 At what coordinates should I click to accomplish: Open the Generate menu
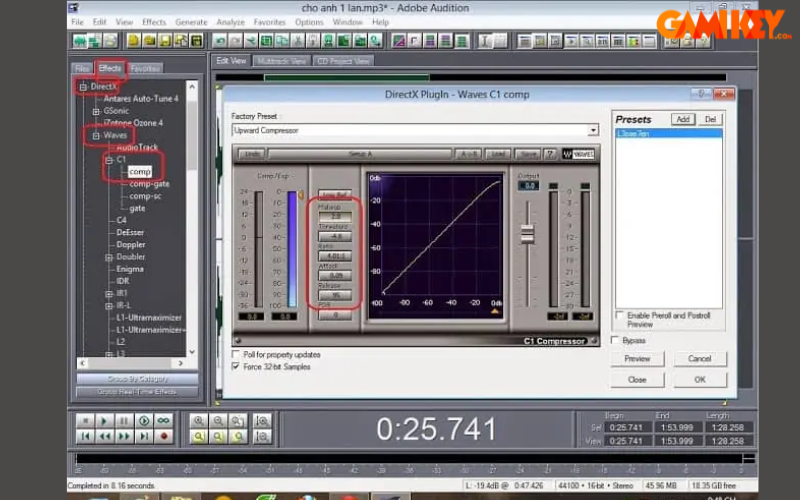coord(191,22)
